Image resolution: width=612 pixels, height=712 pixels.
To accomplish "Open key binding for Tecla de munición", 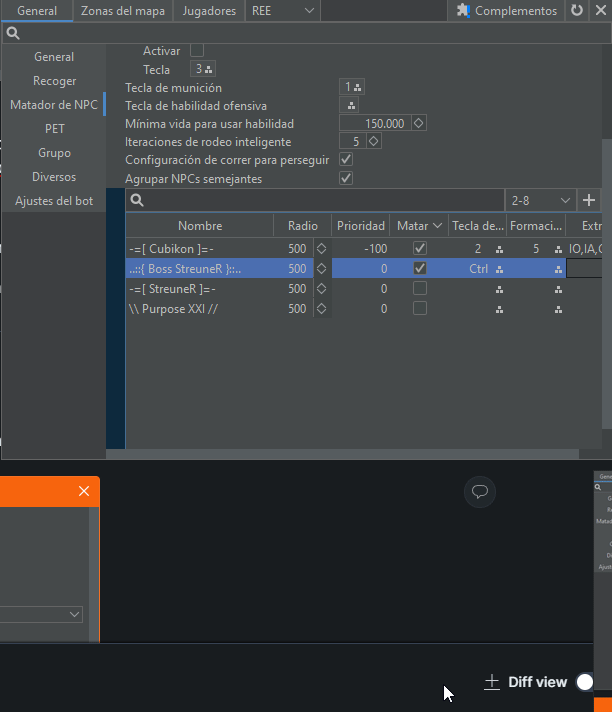I will 353,88.
